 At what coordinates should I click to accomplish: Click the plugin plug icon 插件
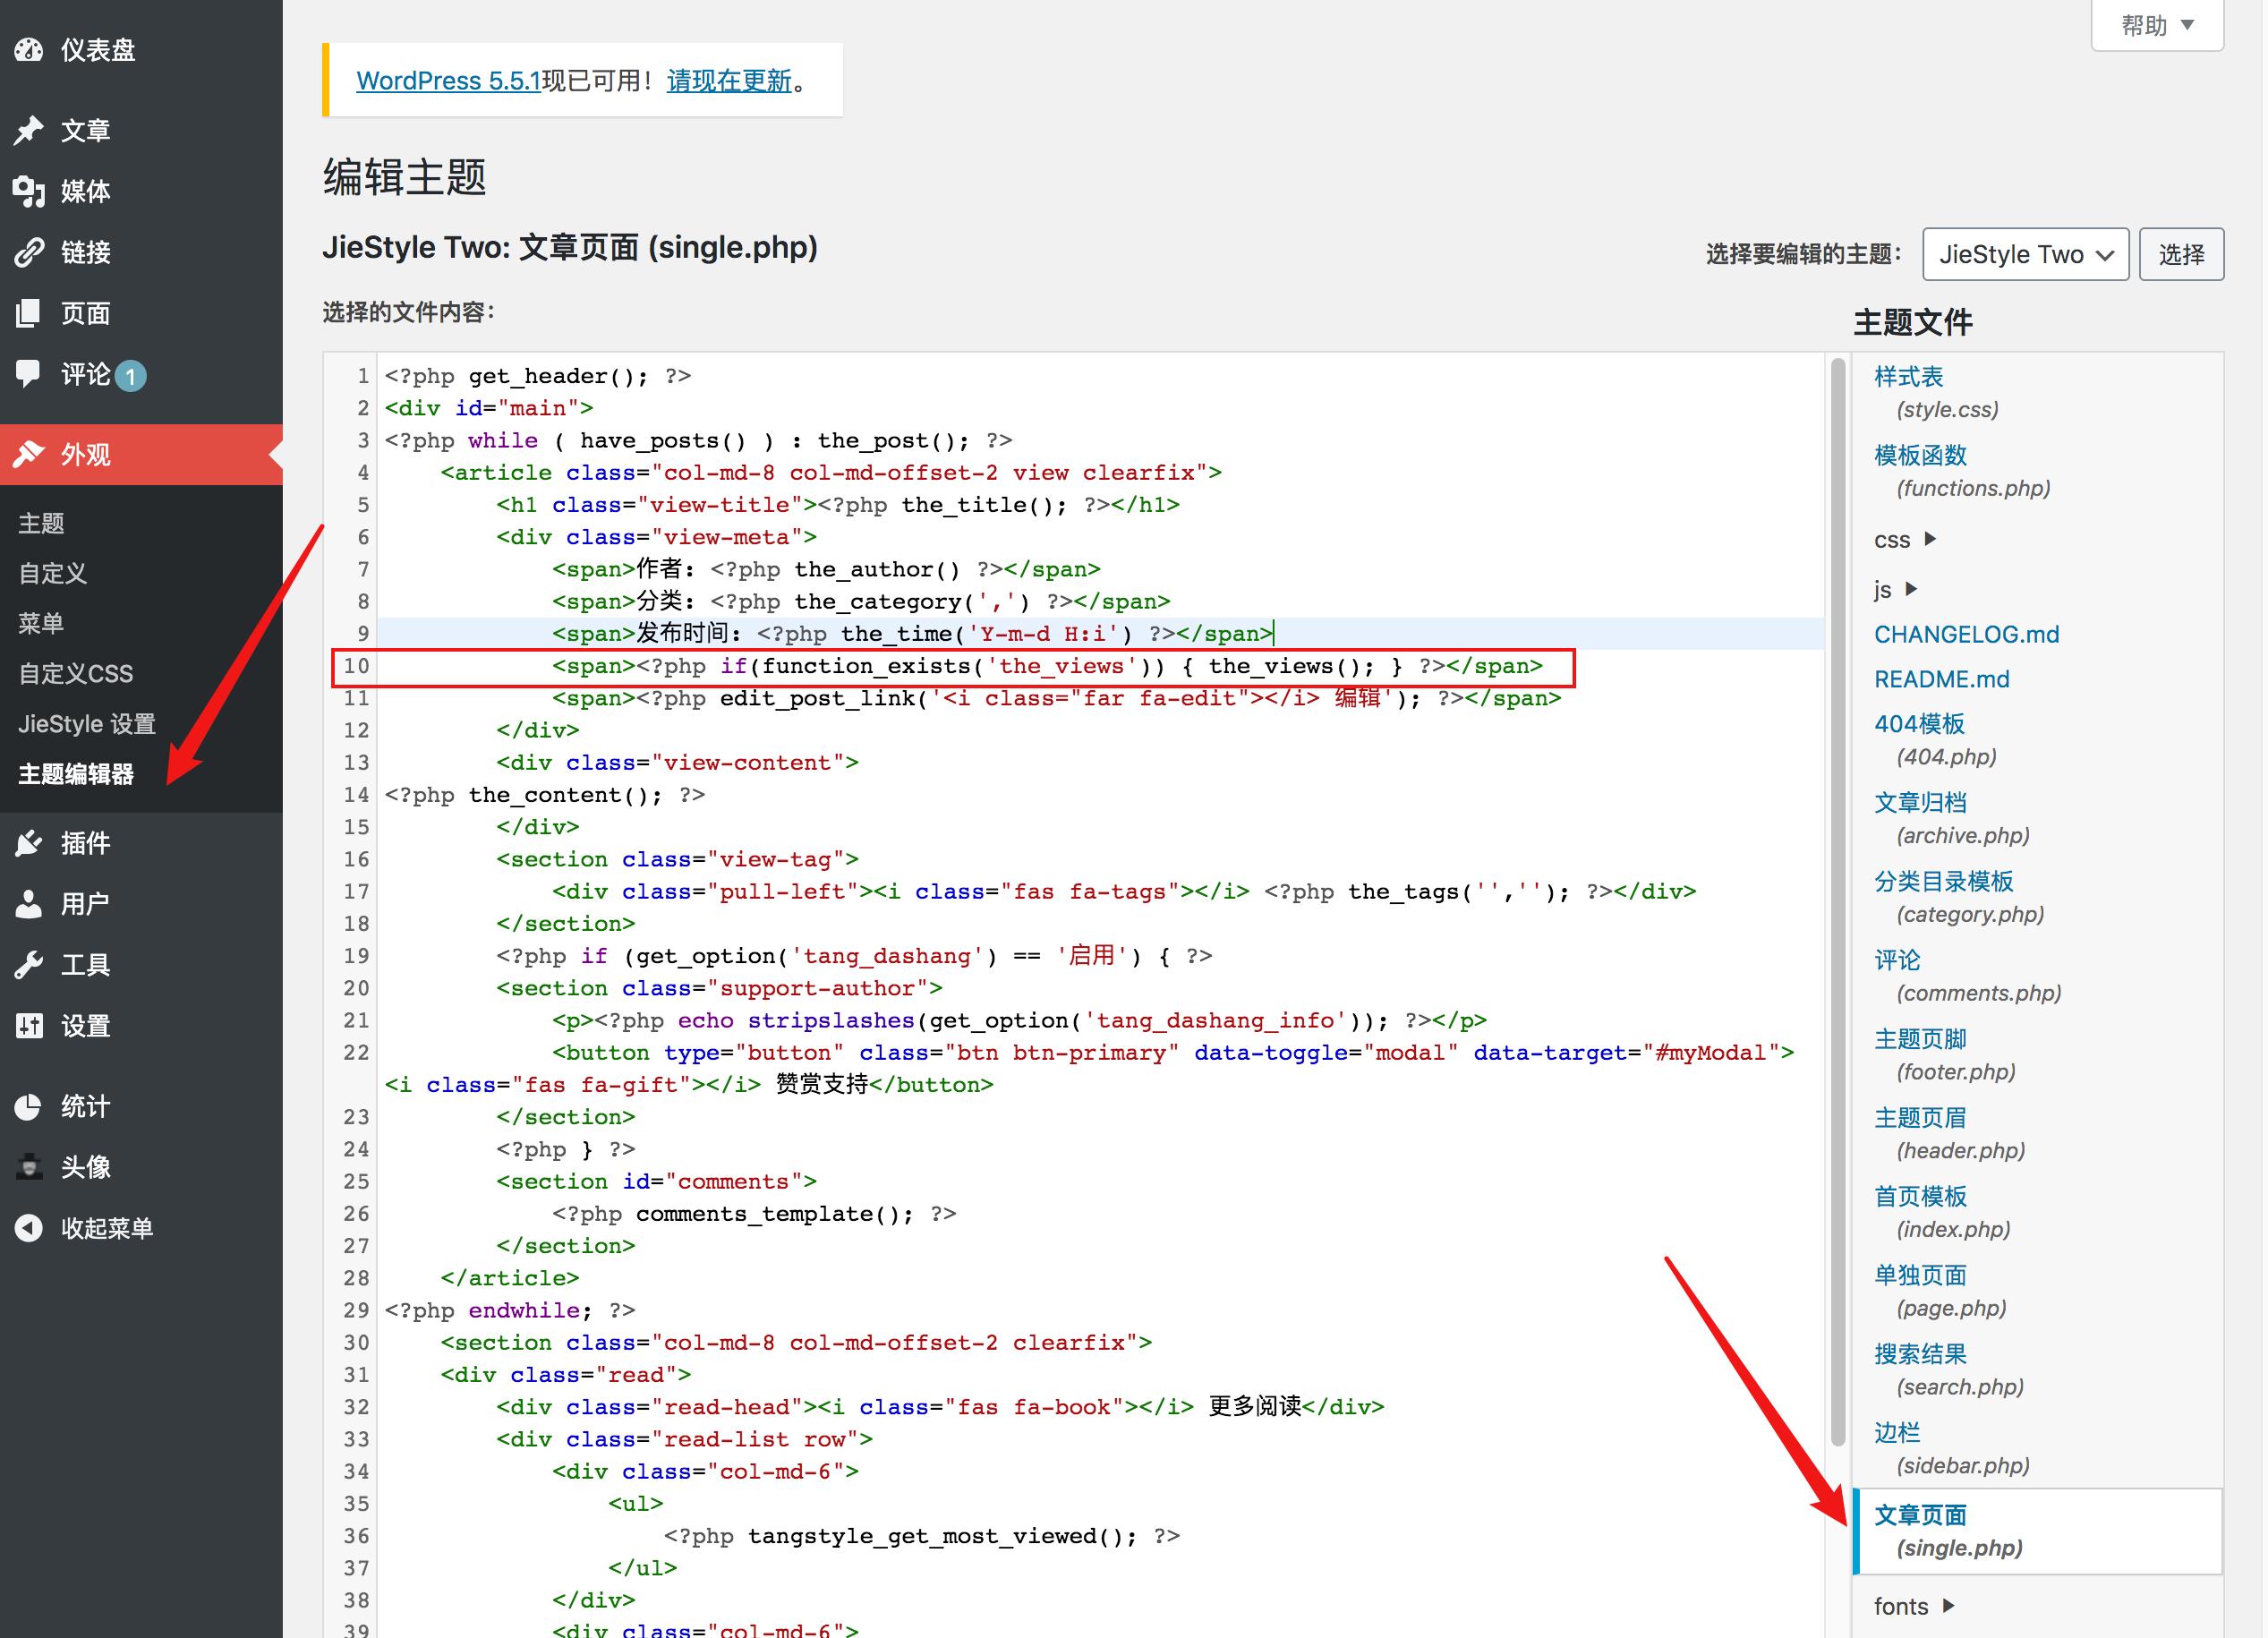click(x=29, y=843)
